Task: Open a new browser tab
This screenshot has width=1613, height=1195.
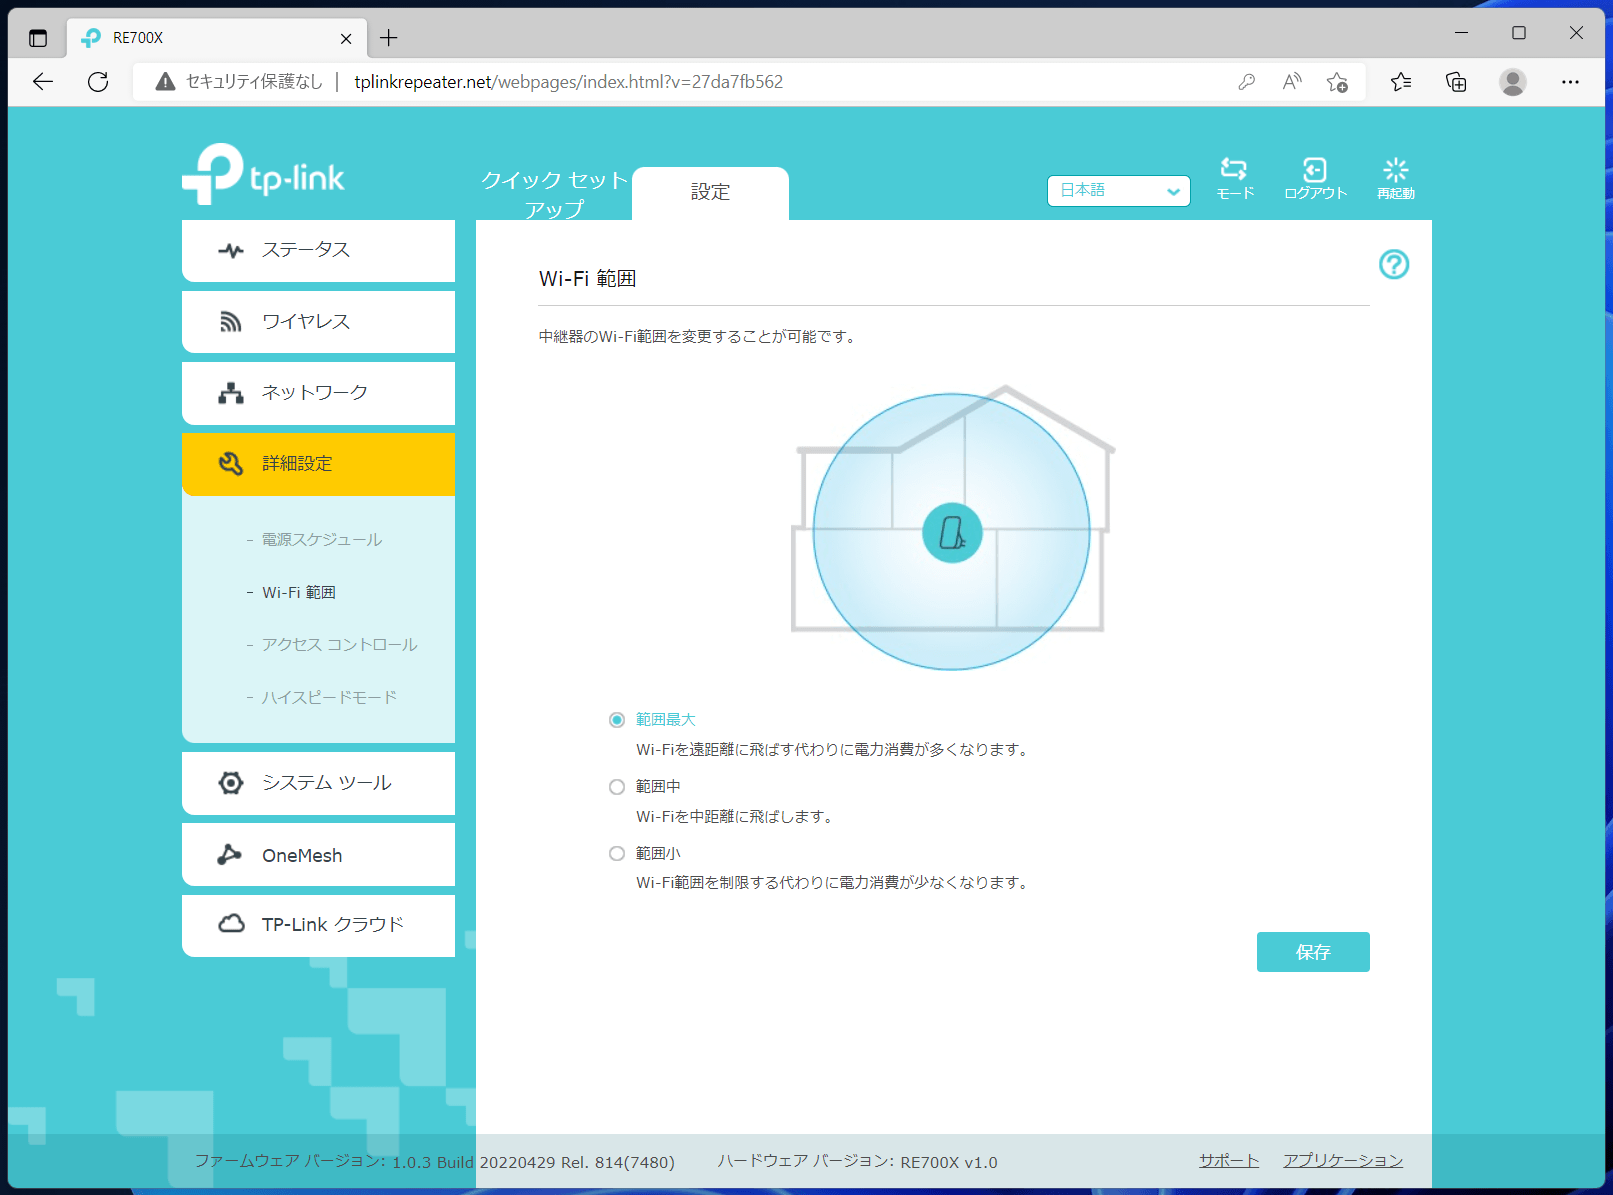Action: 389,38
